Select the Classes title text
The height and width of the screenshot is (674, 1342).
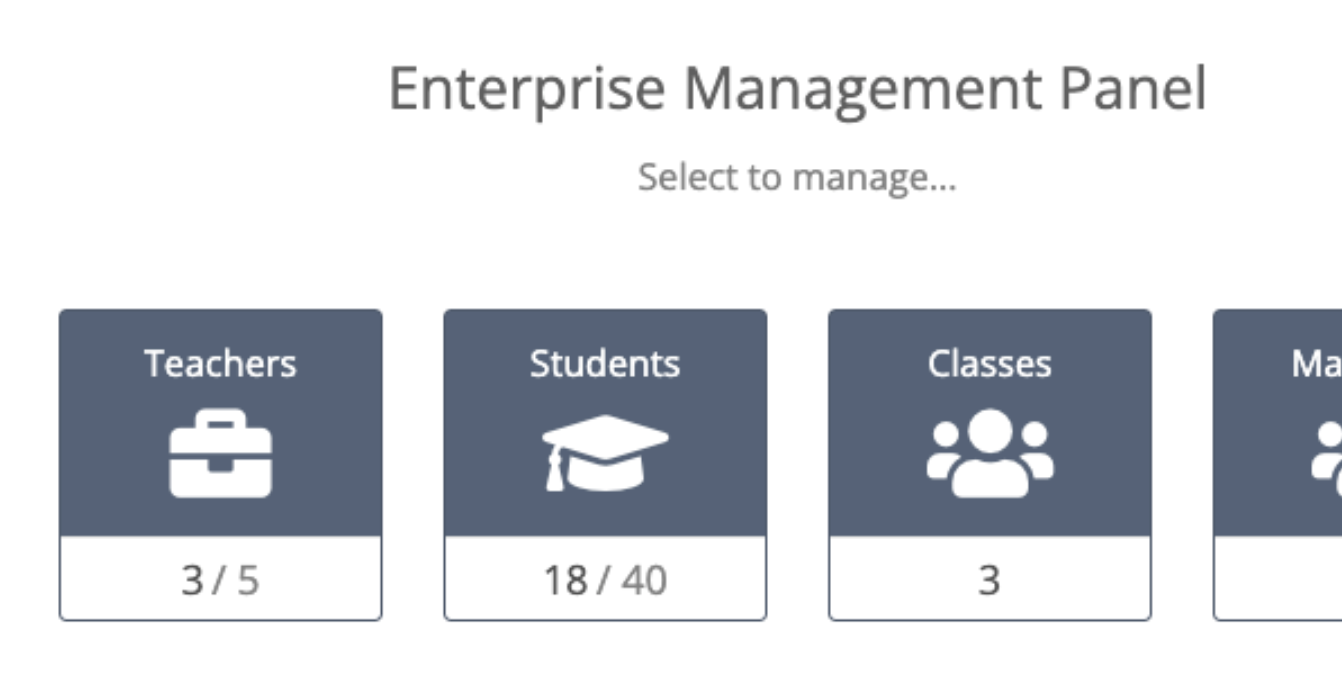[990, 363]
